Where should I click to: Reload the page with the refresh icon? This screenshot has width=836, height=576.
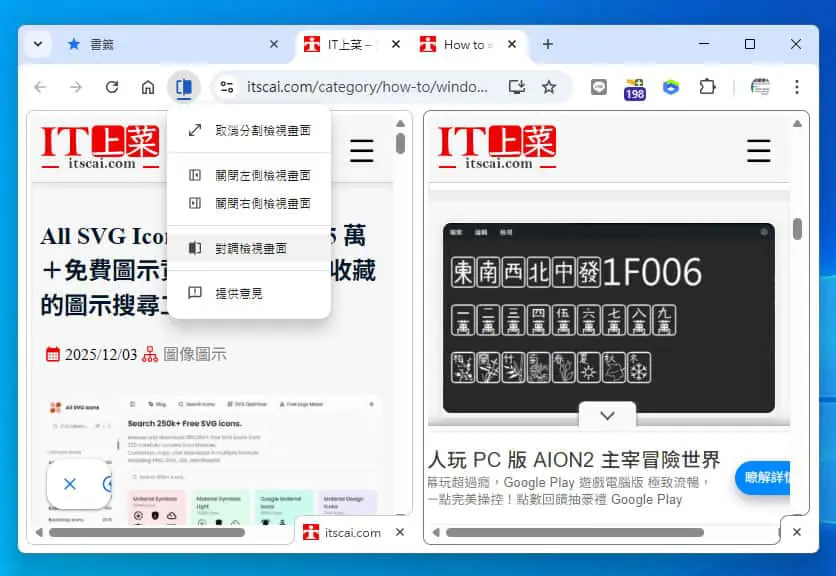112,87
